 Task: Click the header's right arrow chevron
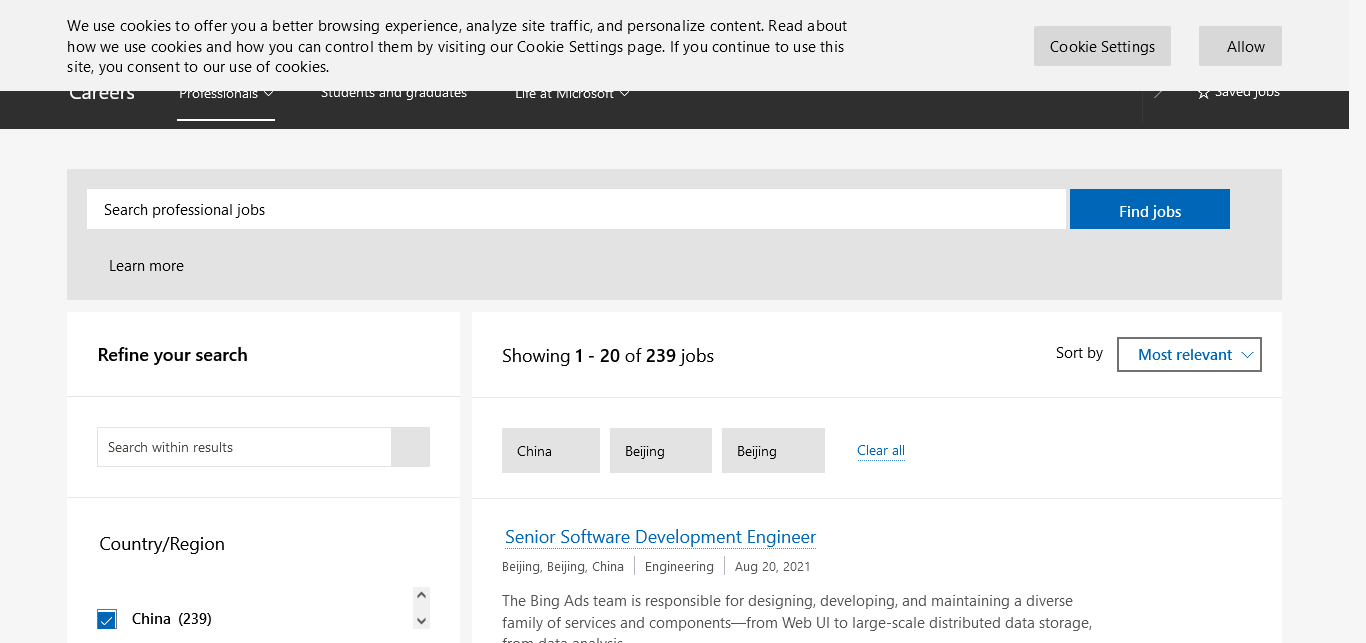point(1158,93)
